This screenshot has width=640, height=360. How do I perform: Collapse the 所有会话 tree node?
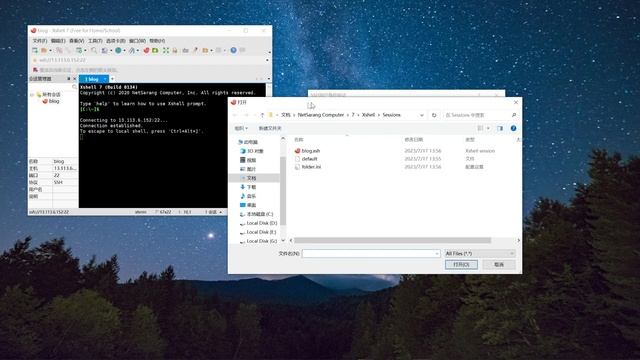click(32, 95)
